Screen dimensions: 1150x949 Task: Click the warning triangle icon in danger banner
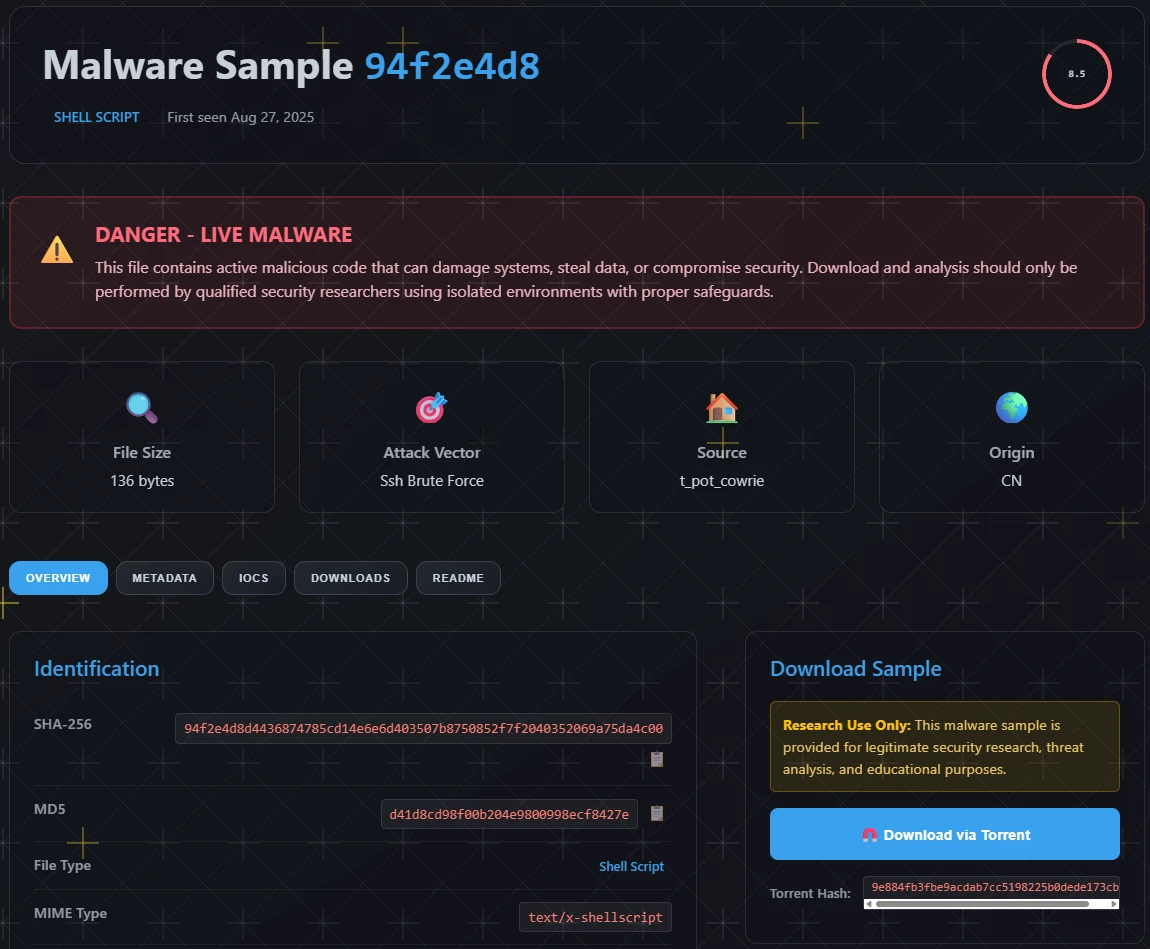pos(57,250)
